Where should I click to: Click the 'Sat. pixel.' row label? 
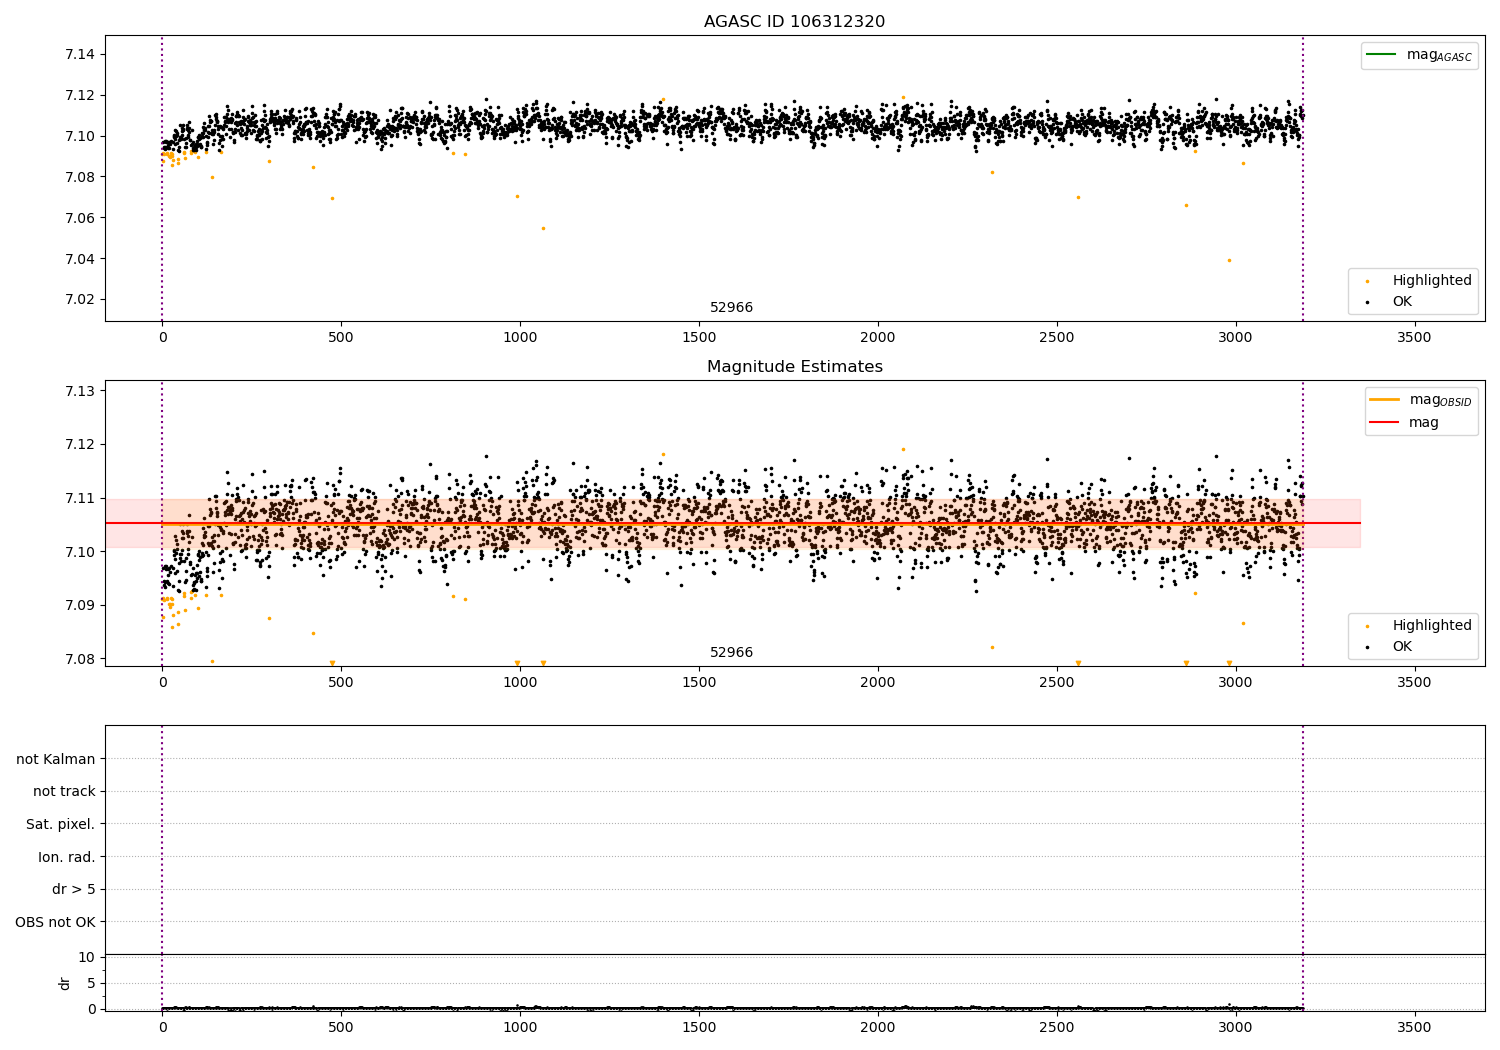pos(61,824)
